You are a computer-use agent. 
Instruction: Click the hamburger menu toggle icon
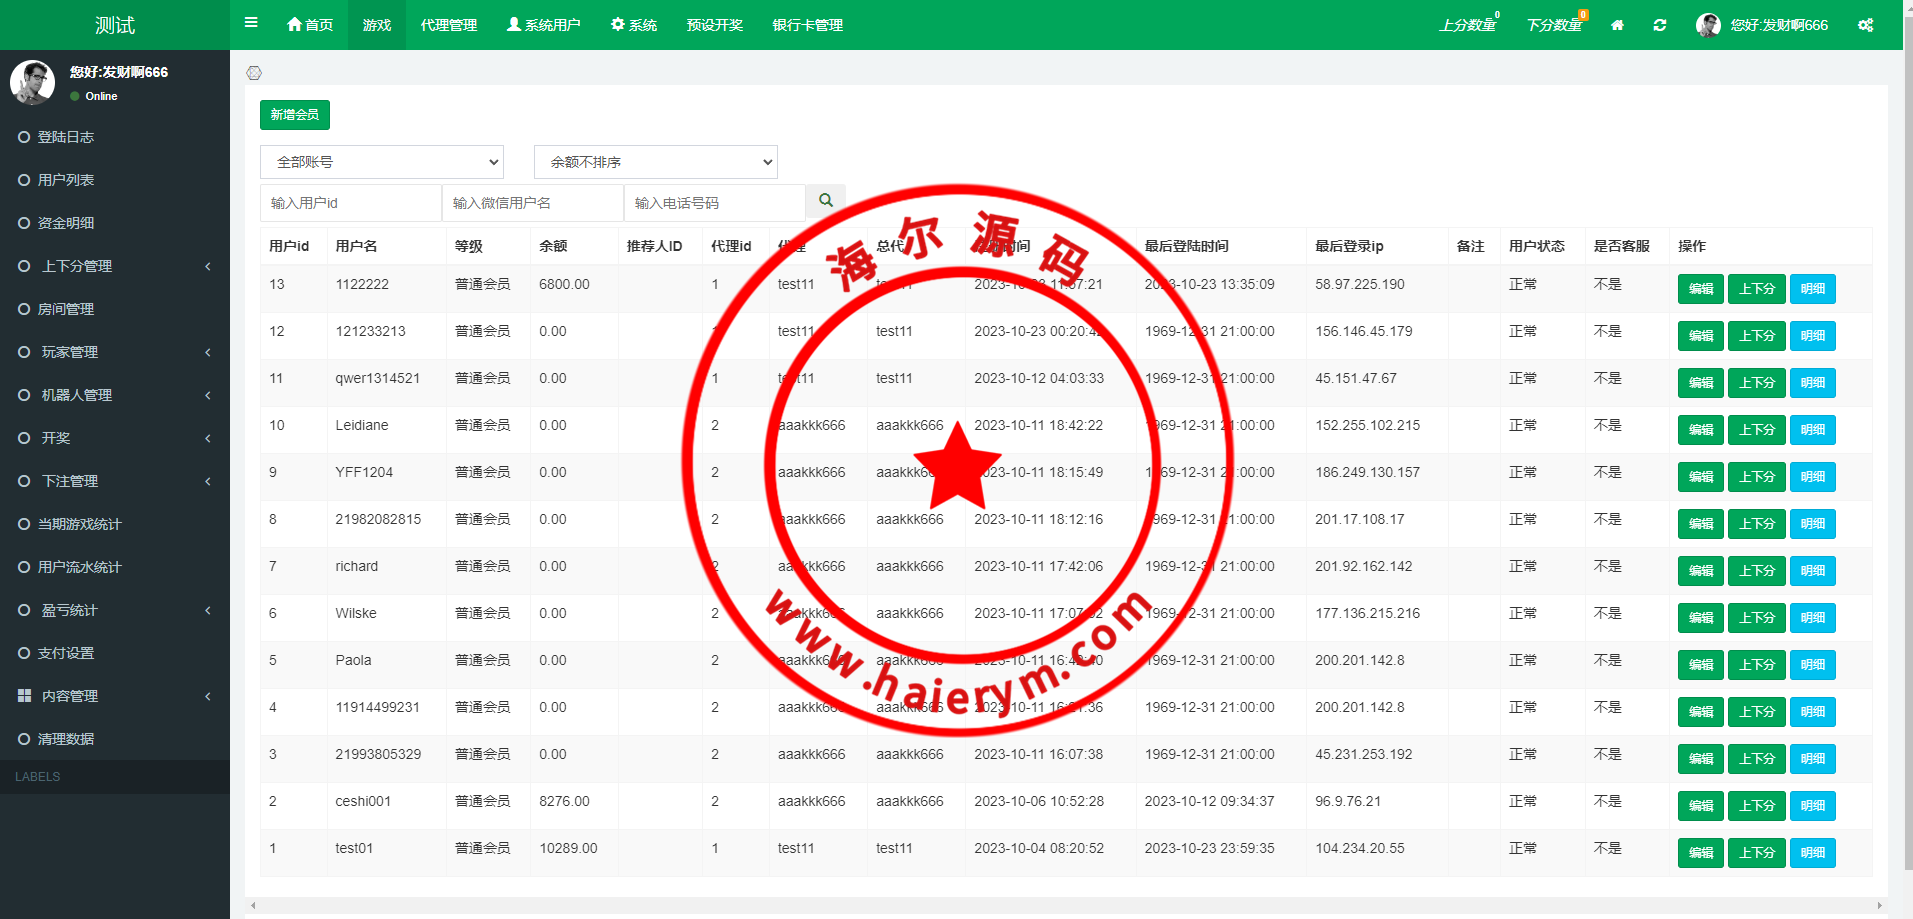click(251, 23)
